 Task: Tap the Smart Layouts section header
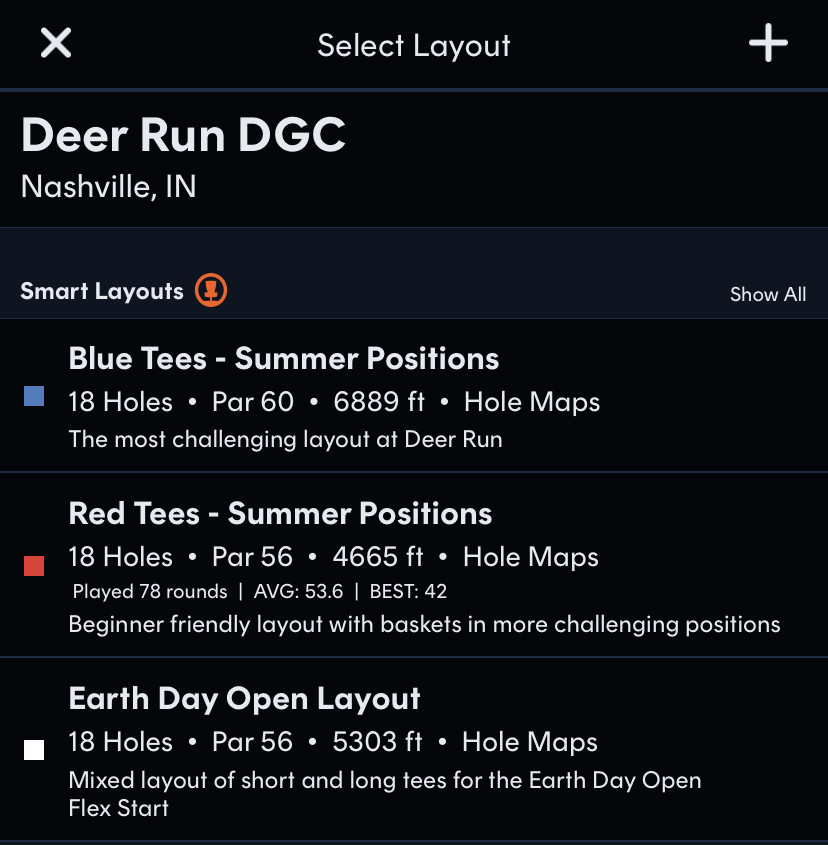102,291
